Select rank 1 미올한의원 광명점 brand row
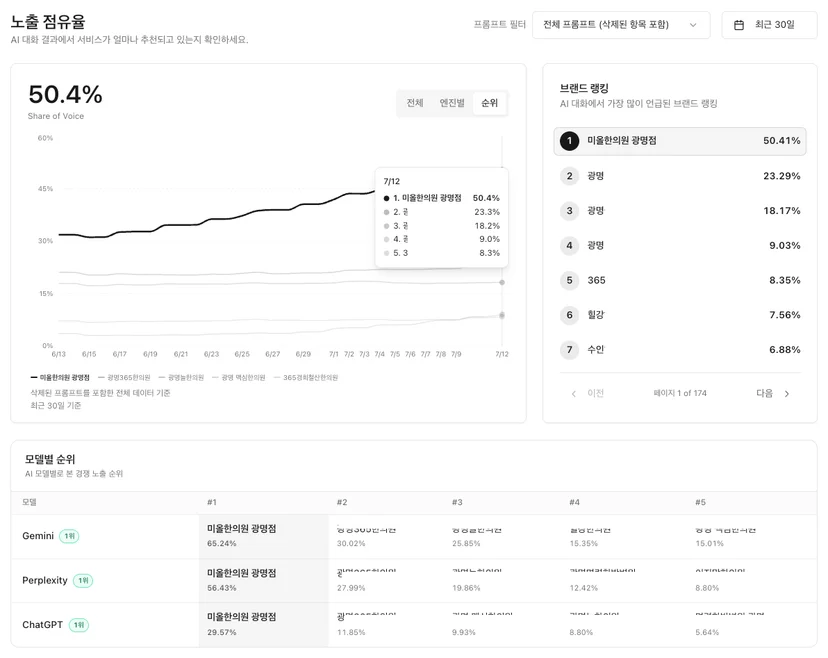This screenshot has width=828, height=658. coord(680,141)
